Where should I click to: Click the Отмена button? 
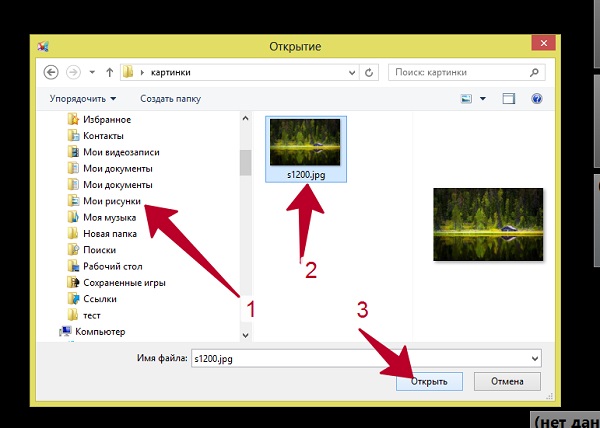click(507, 381)
